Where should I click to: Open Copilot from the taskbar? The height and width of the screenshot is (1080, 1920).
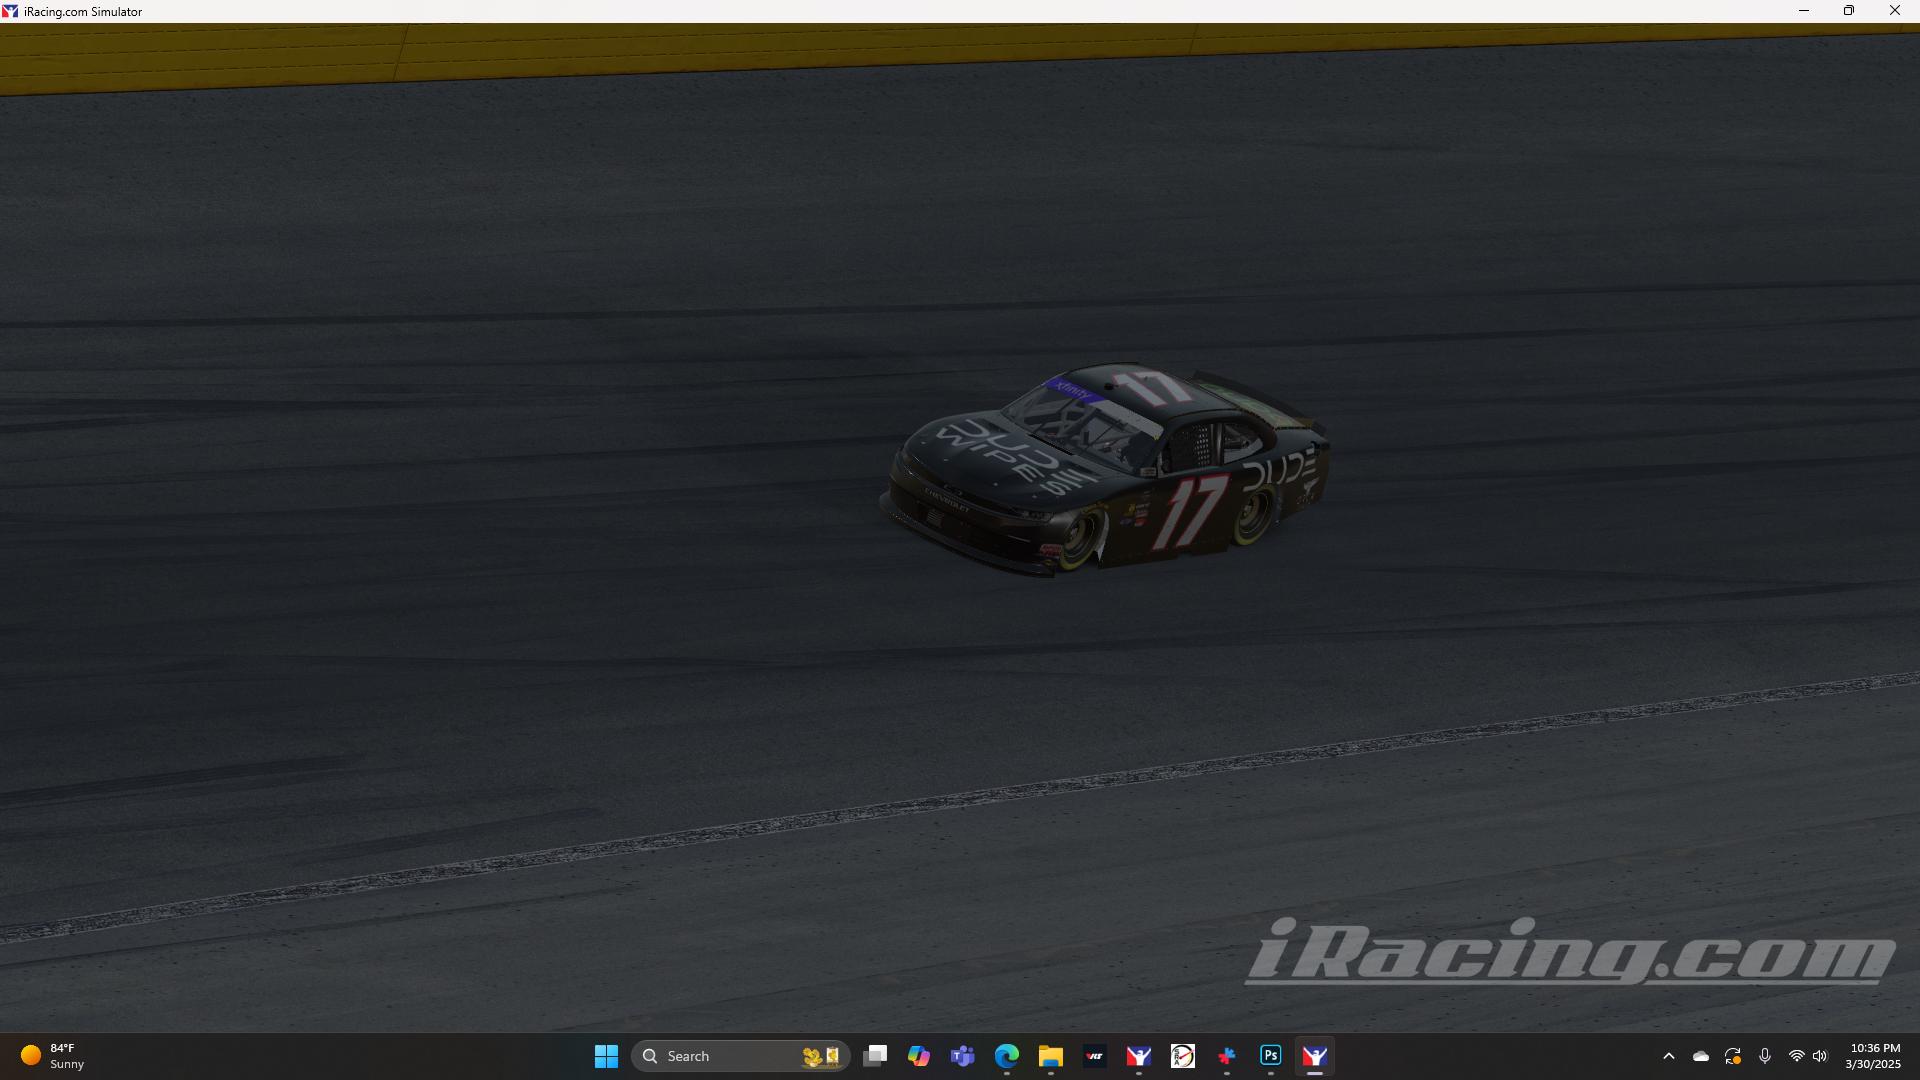[918, 1056]
